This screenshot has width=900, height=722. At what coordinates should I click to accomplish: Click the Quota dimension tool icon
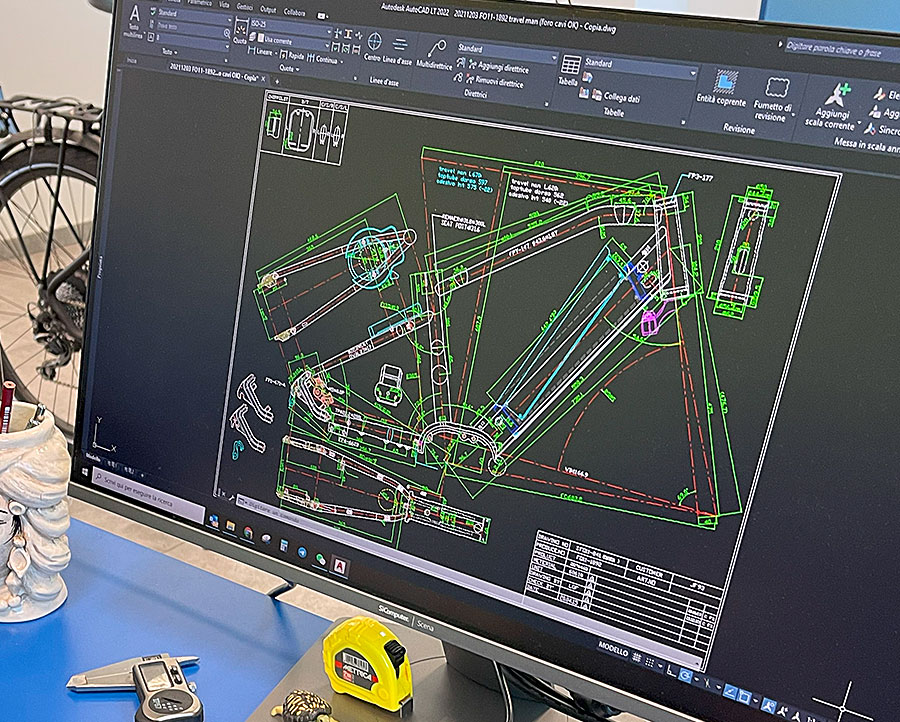pos(240,30)
